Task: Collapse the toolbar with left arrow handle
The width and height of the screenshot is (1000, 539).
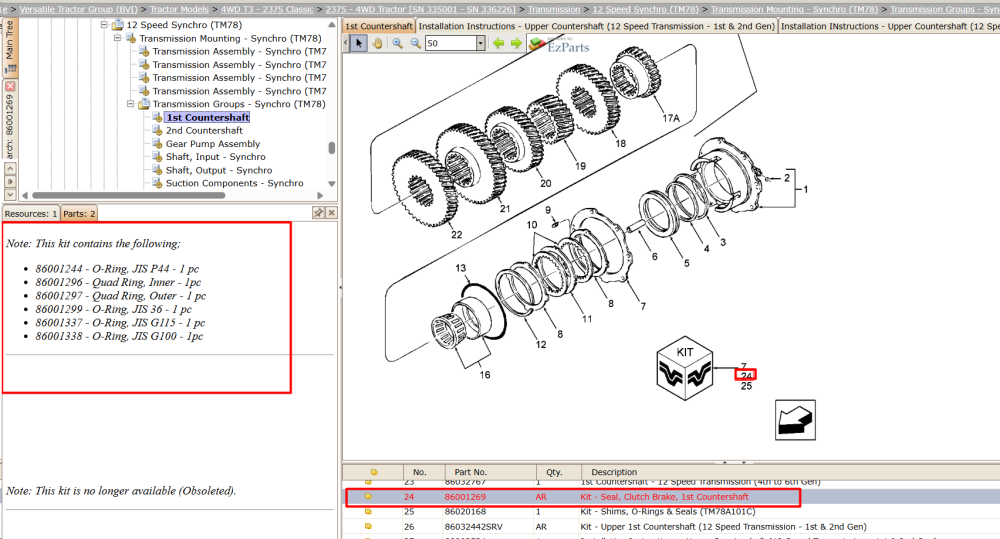Action: (x=346, y=43)
